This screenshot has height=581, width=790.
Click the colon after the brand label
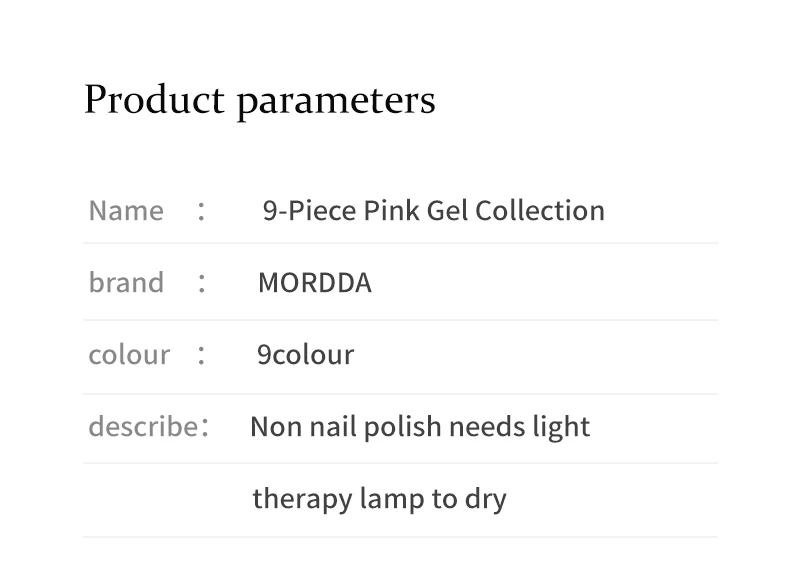pos(202,283)
